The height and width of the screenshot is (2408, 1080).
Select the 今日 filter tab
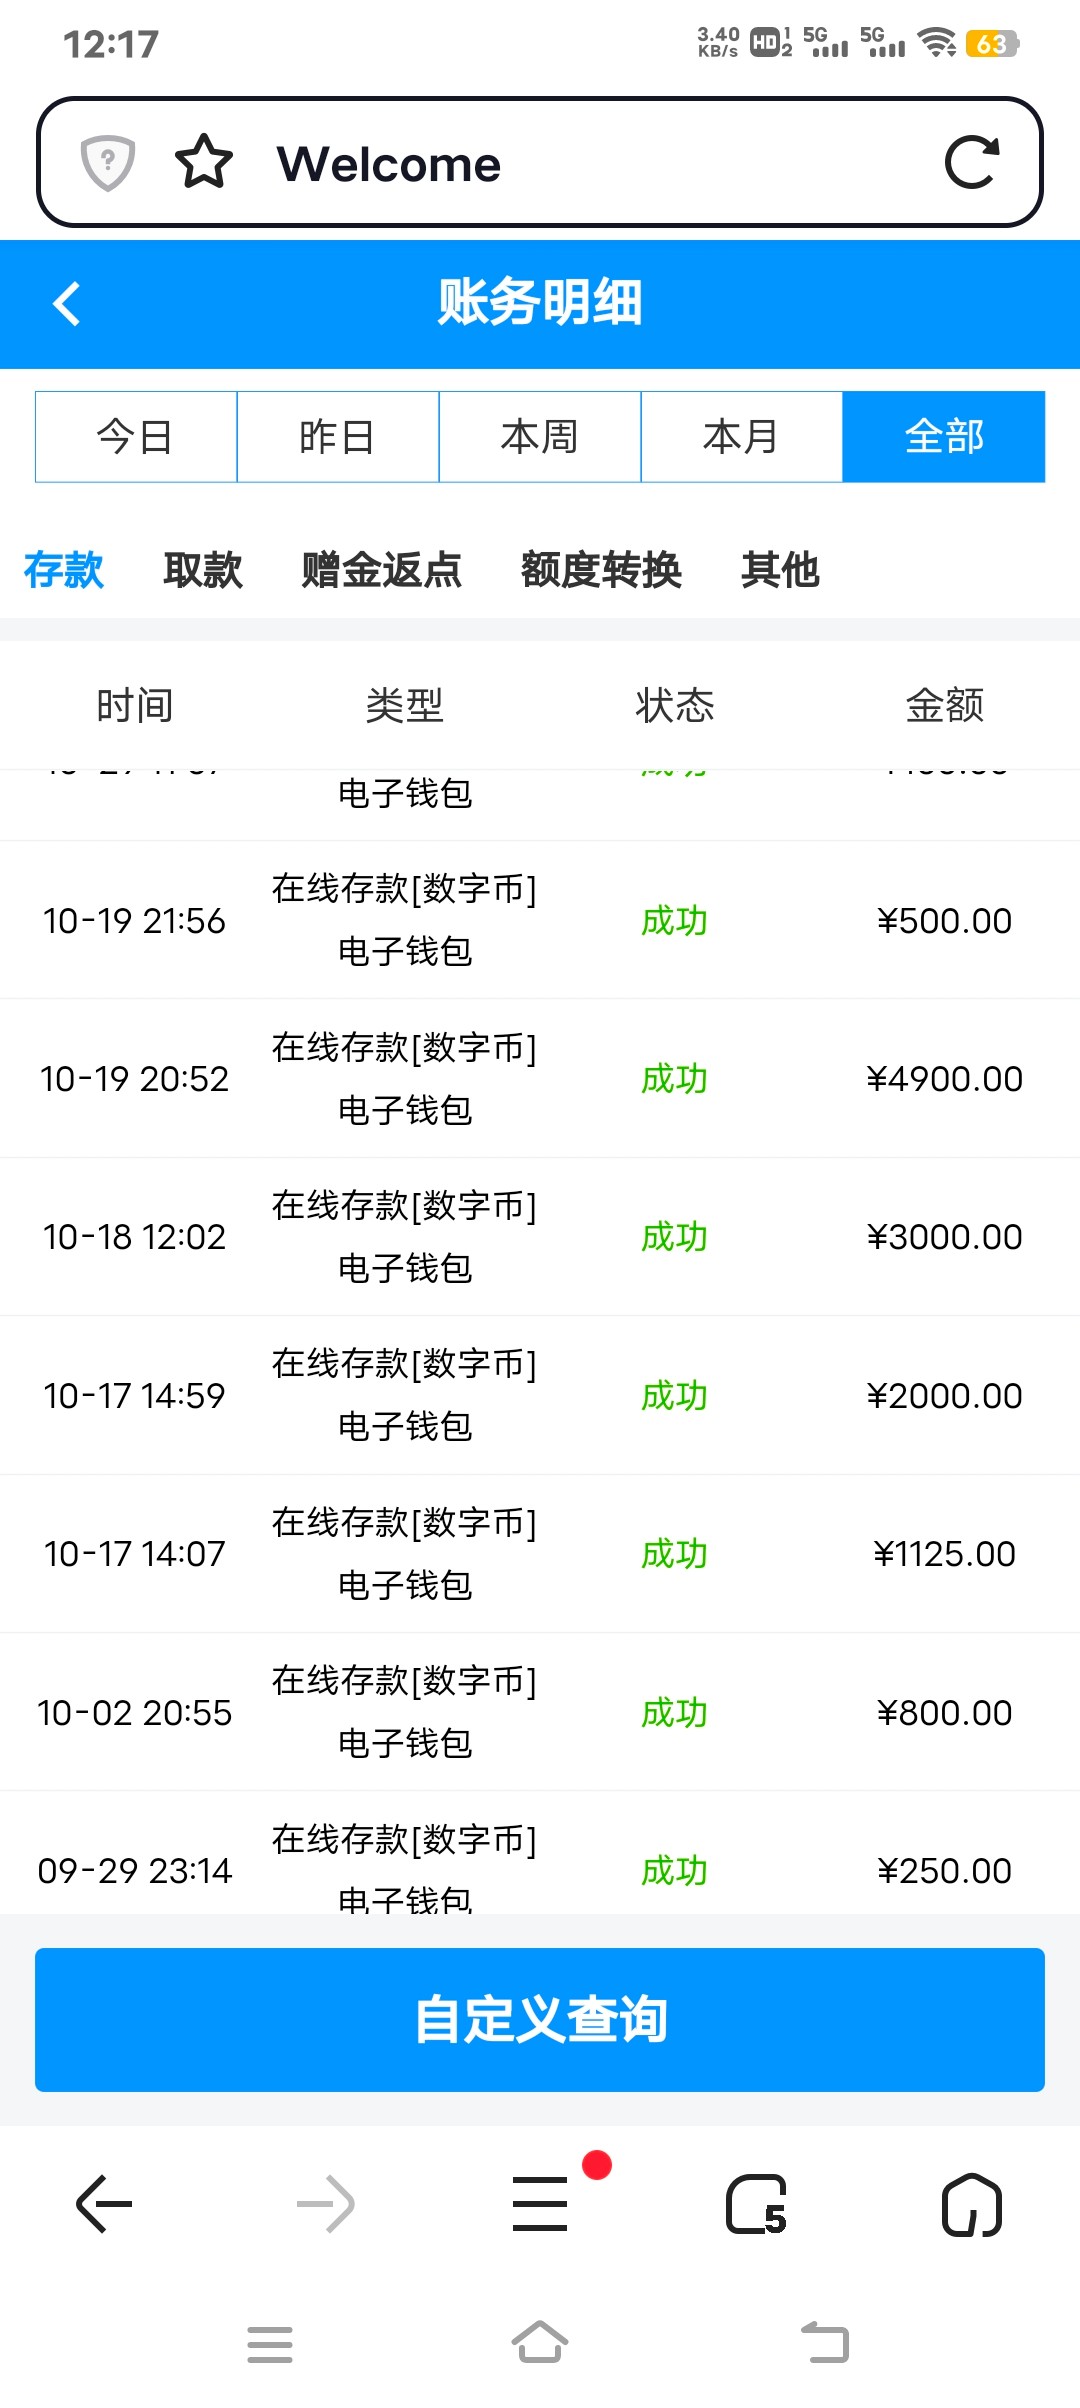[136, 437]
